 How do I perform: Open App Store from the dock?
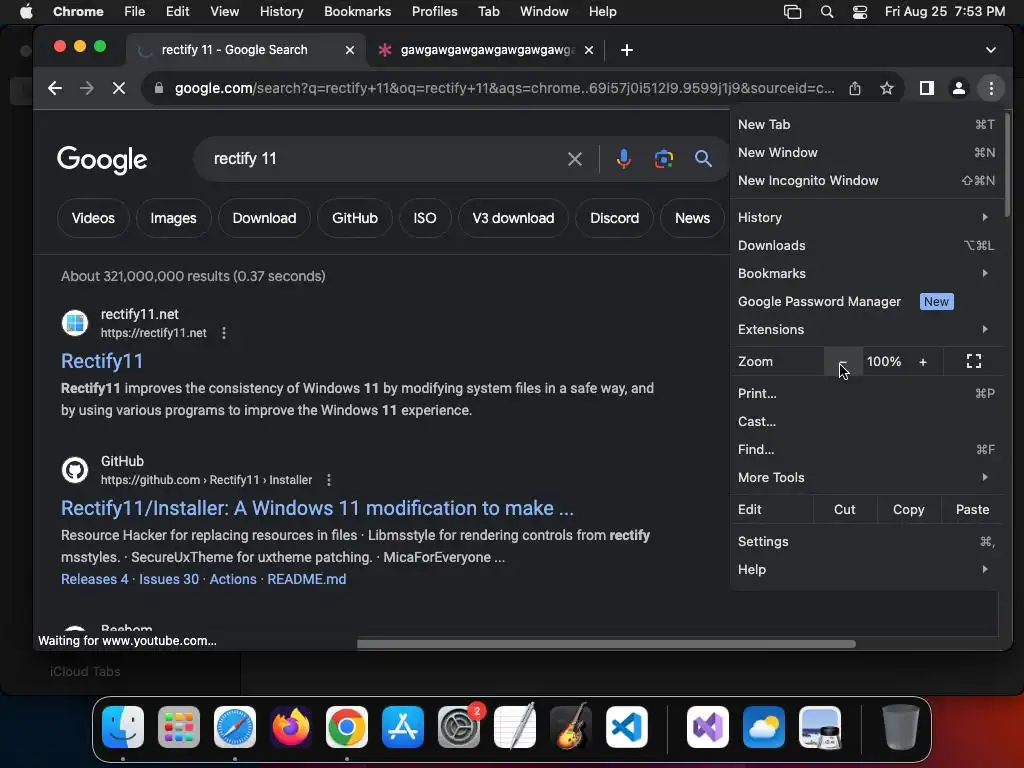point(403,727)
